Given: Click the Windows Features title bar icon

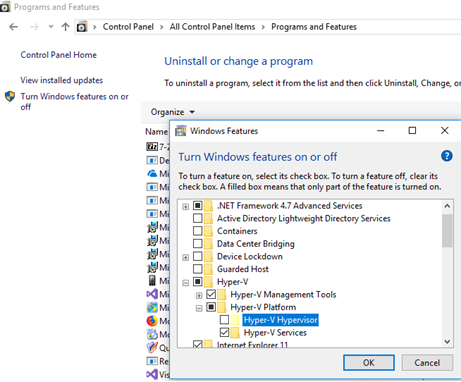Looking at the screenshot, I should [x=180, y=131].
